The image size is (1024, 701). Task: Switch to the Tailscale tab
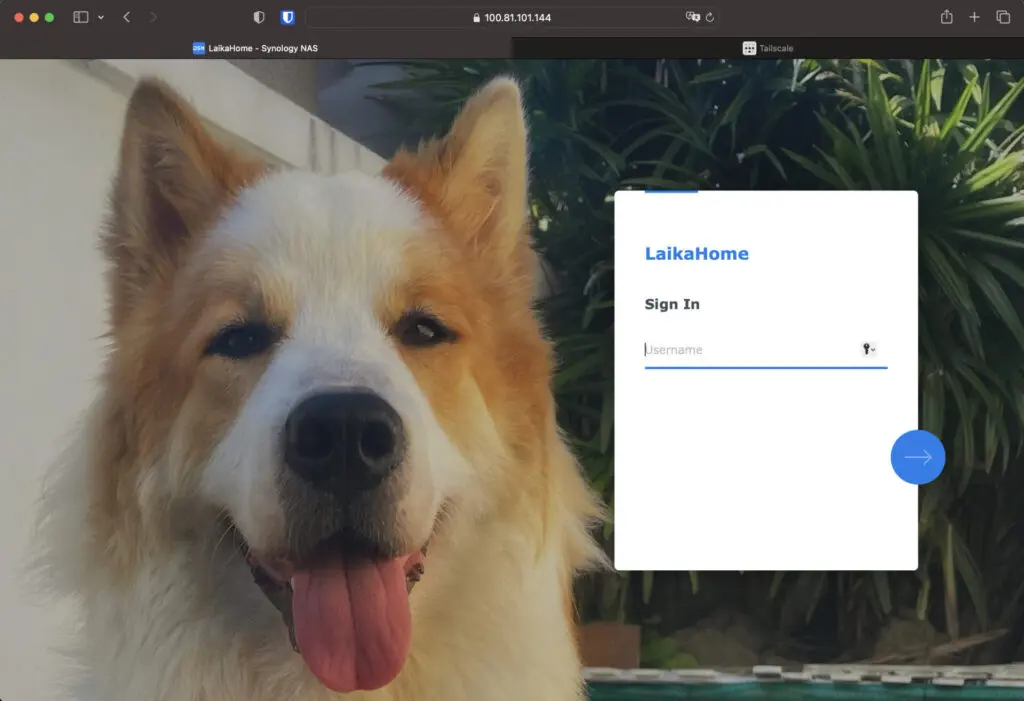768,48
